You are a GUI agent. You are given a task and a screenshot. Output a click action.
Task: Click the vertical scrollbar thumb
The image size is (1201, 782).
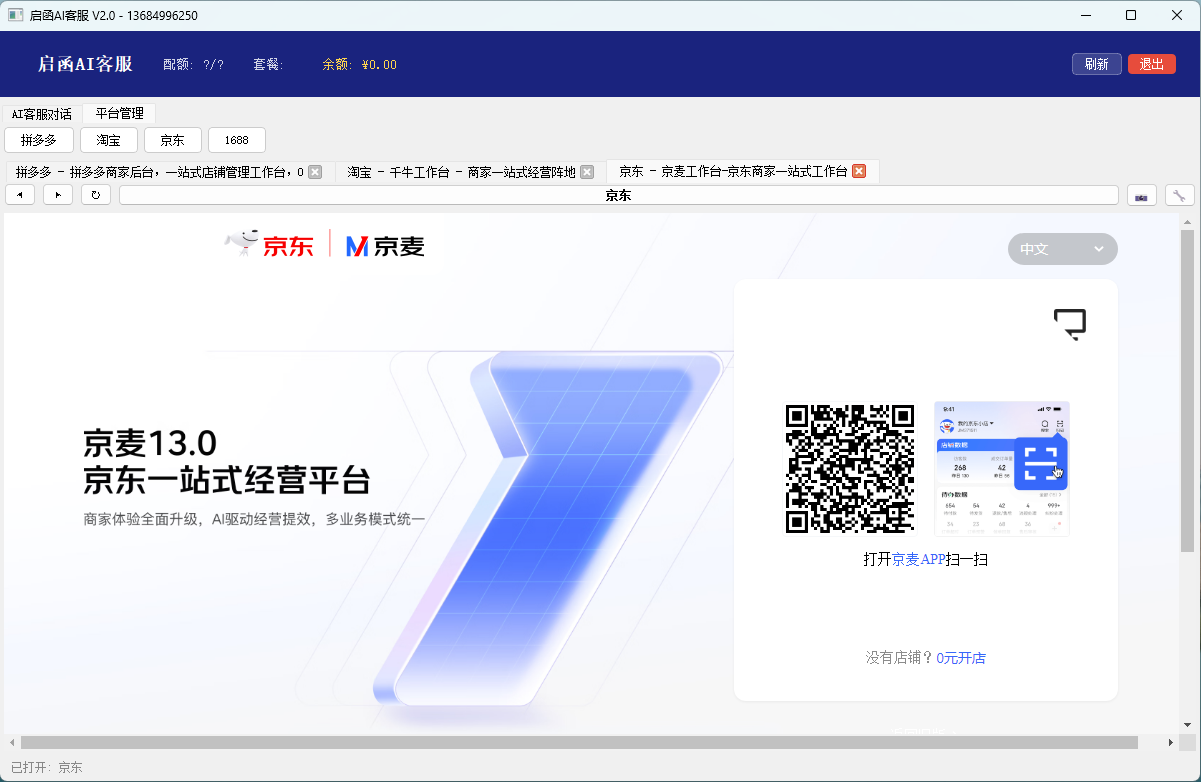click(1187, 390)
